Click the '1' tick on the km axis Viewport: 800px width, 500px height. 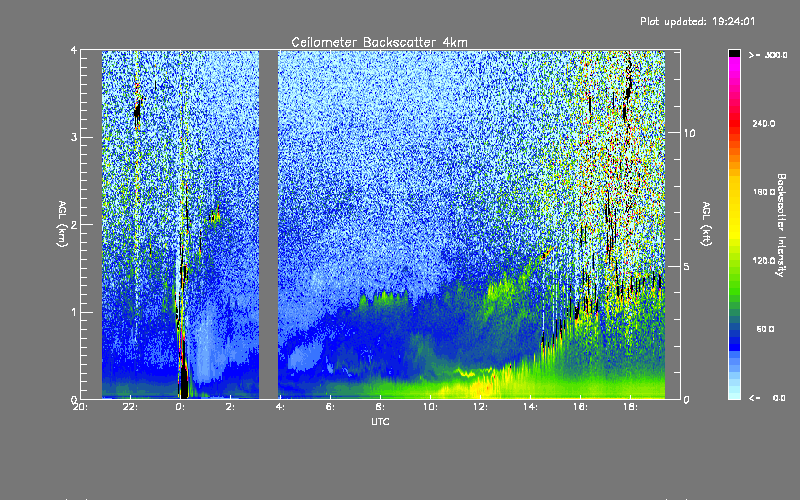(74, 312)
